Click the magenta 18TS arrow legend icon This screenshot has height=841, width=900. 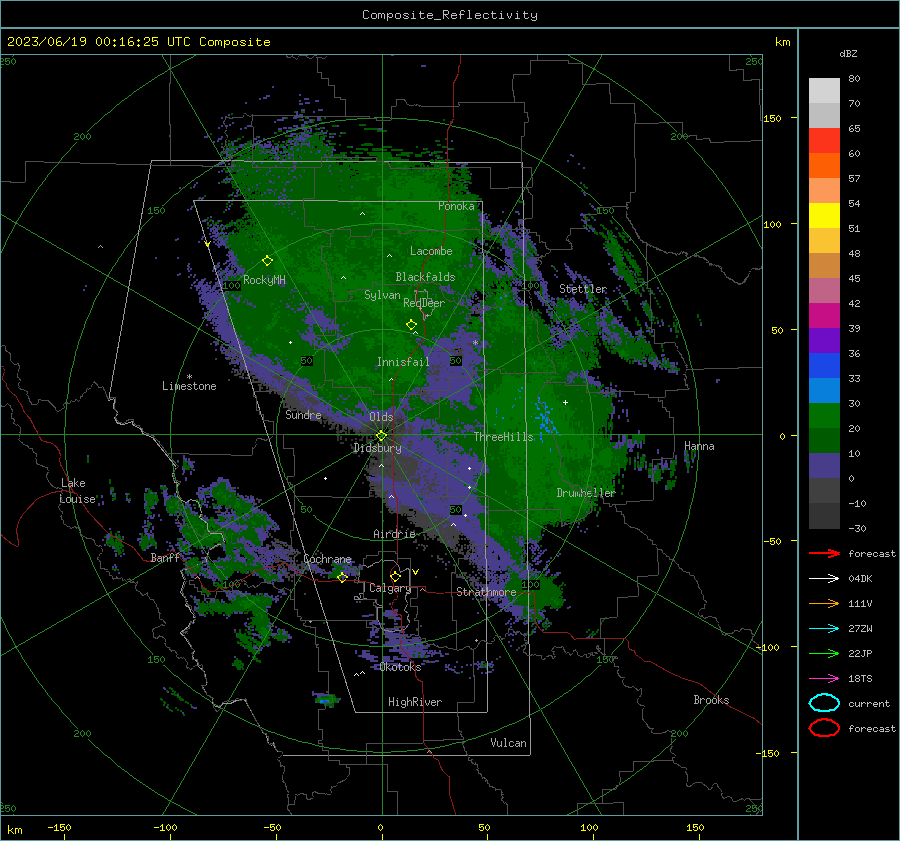[x=824, y=679]
